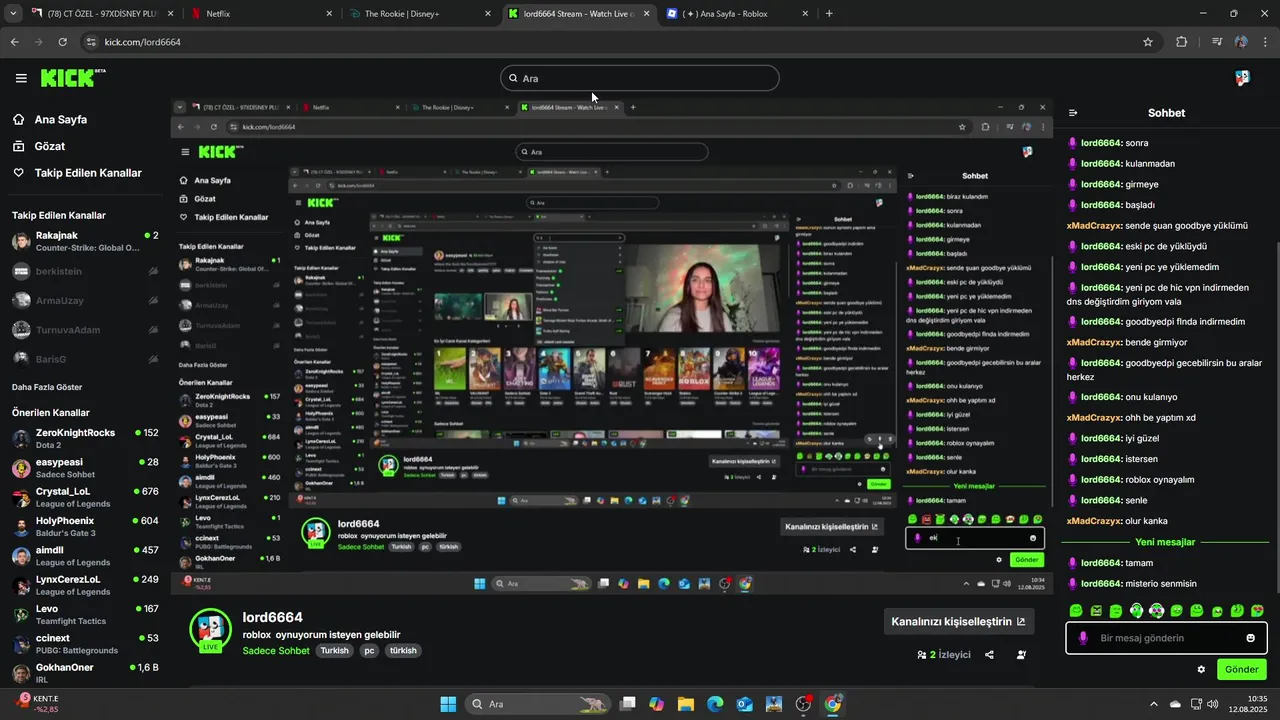This screenshot has height=720, width=1280.
Task: Select the Turkish tag
Action: (335, 650)
